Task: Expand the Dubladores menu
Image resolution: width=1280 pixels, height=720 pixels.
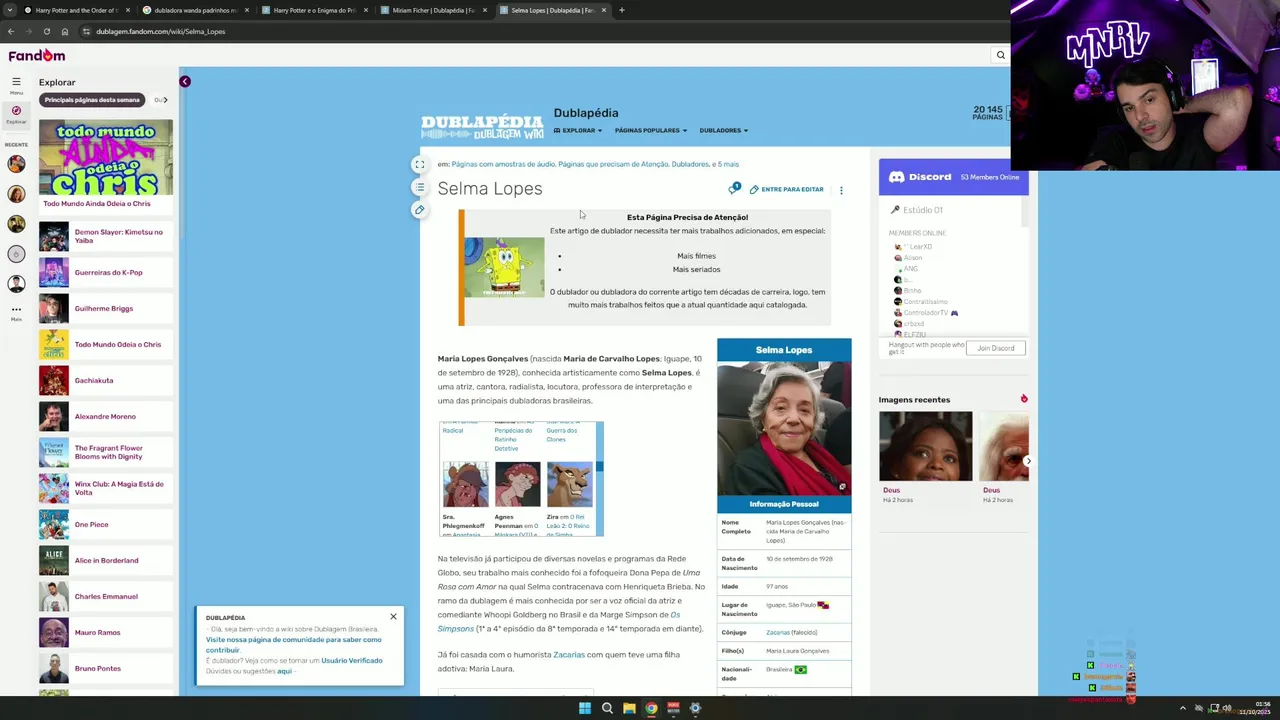Action: tap(723, 130)
